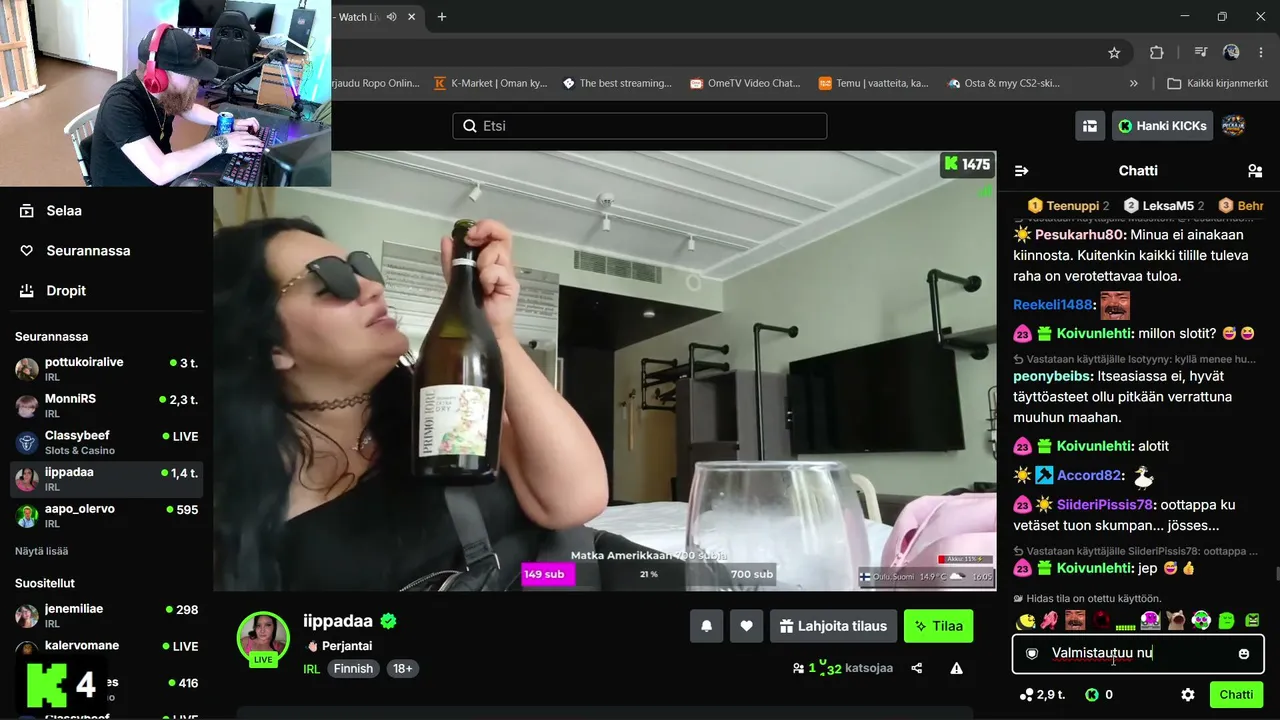Open iippadaa profile avatar with LIVE badge
The width and height of the screenshot is (1280, 720).
point(263,638)
